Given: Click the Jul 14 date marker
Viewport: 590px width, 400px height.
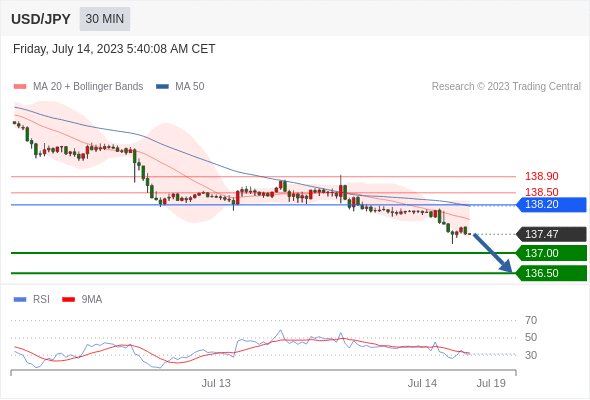Looking at the screenshot, I should coord(422,383).
